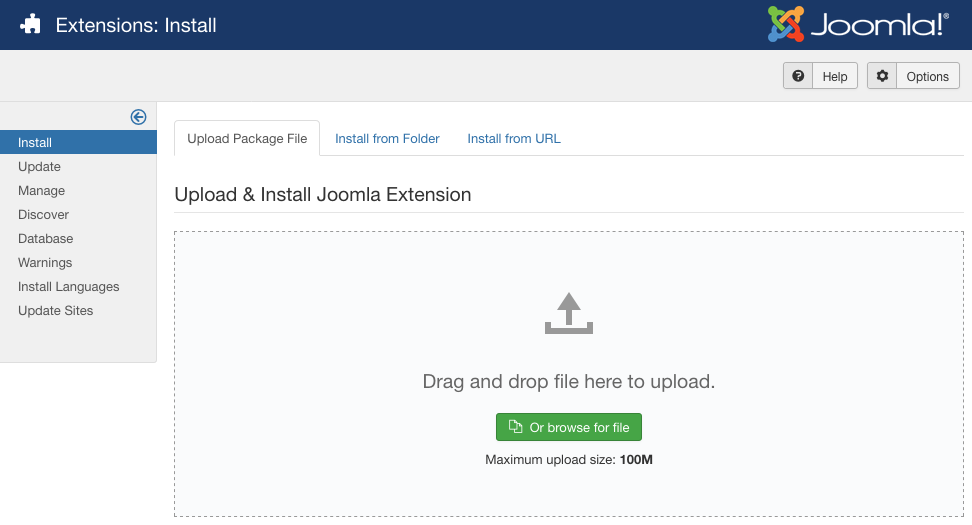Open Install Languages in the sidebar
The image size is (972, 525).
click(68, 286)
